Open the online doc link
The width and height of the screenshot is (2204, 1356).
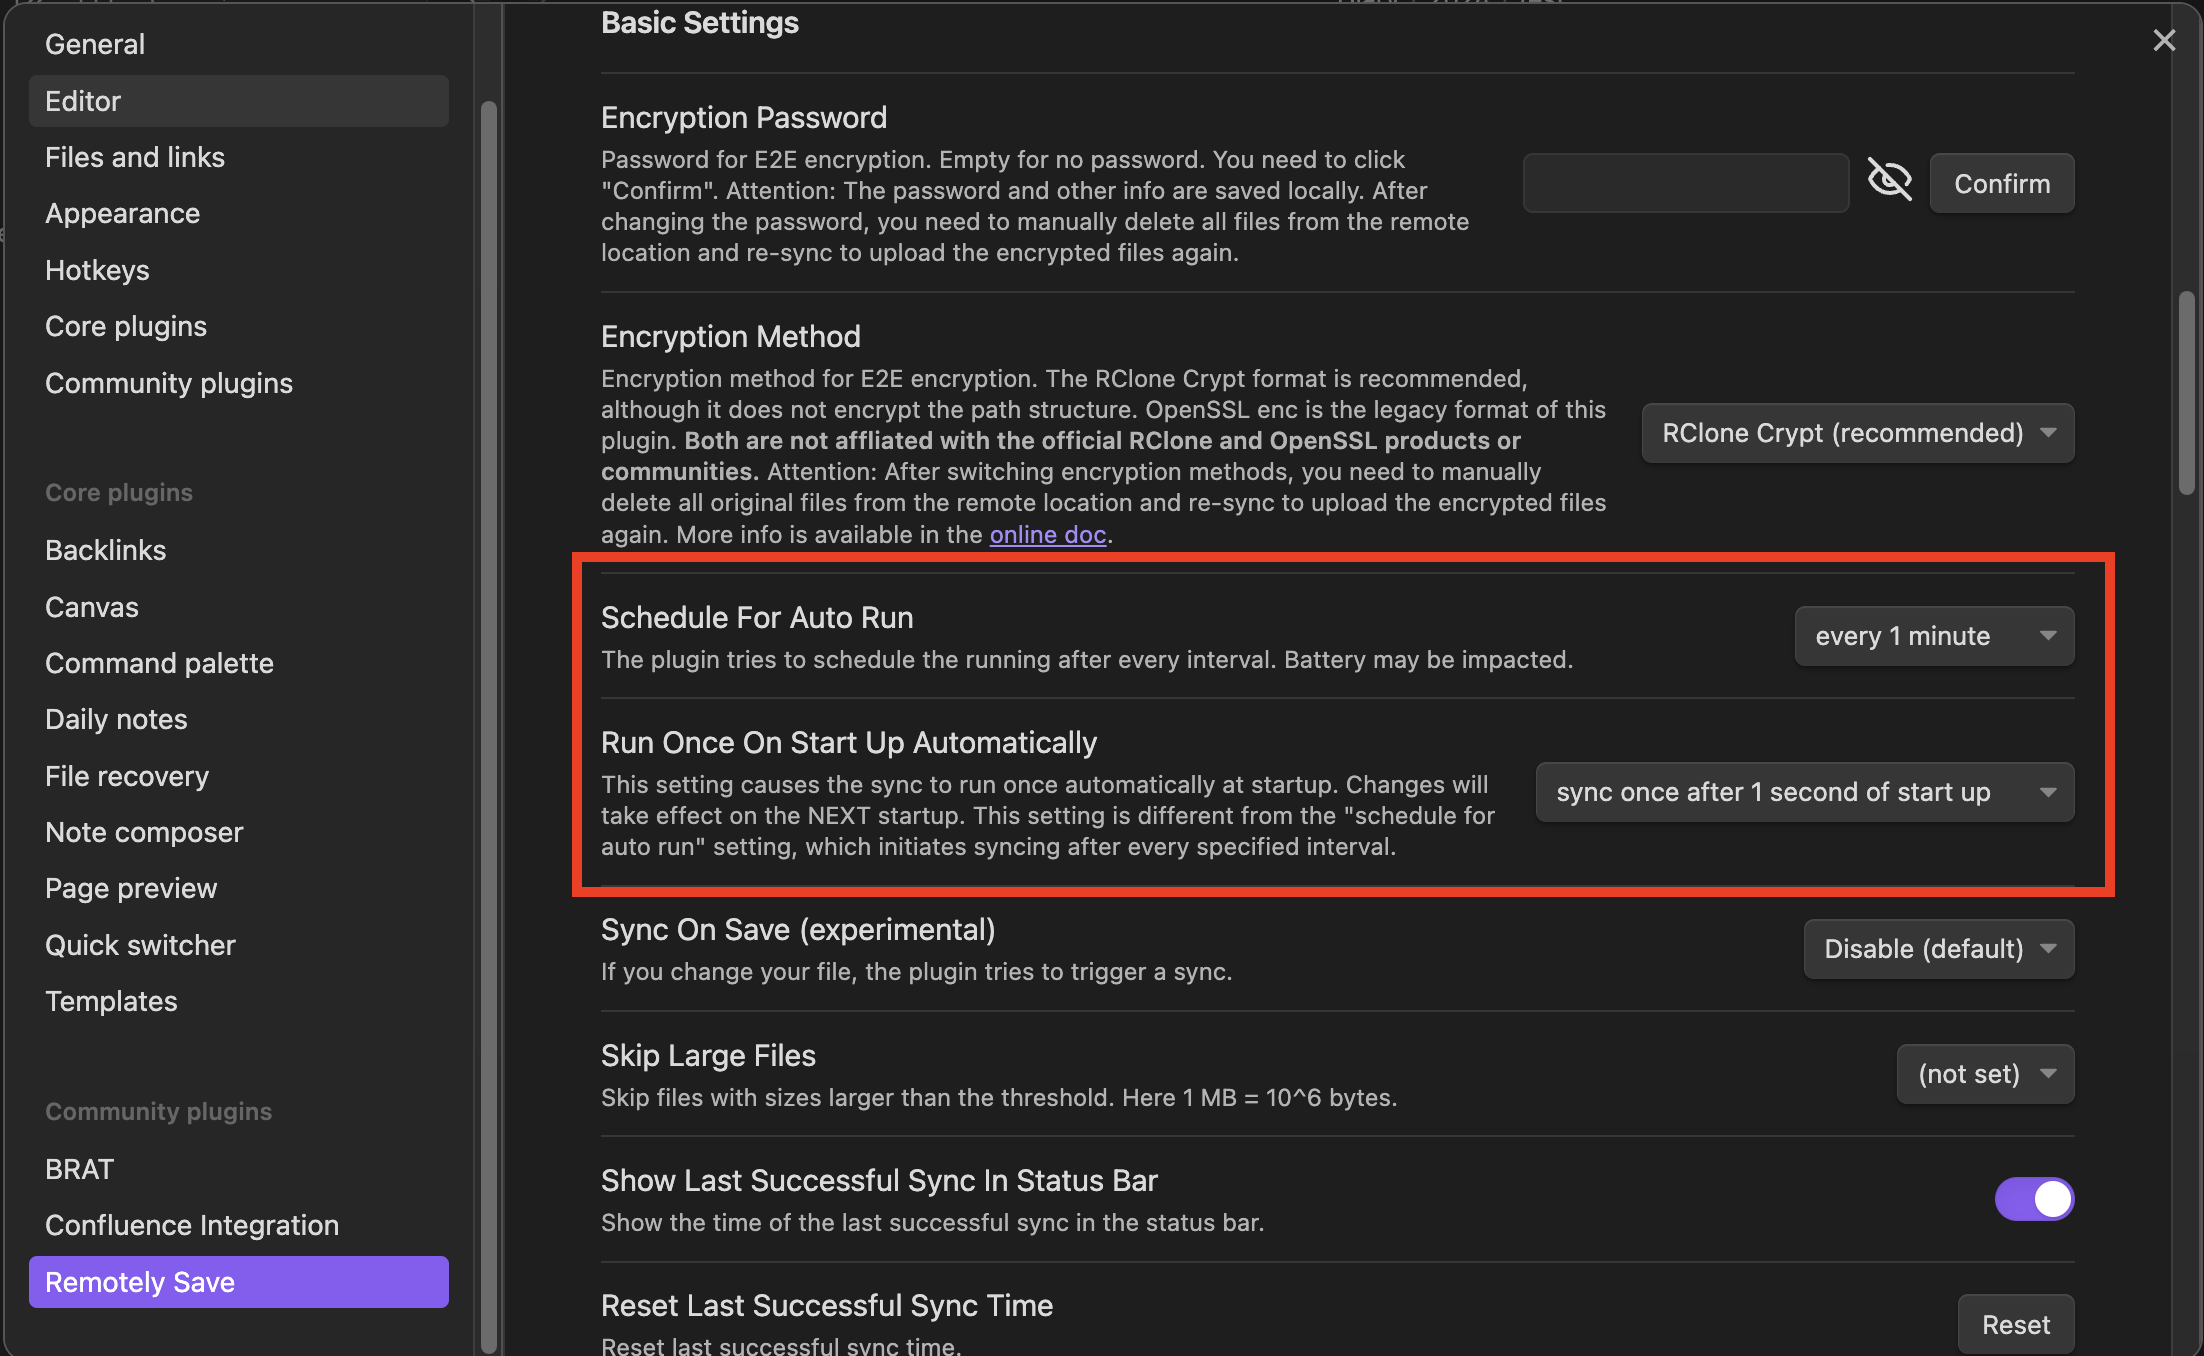1047,535
